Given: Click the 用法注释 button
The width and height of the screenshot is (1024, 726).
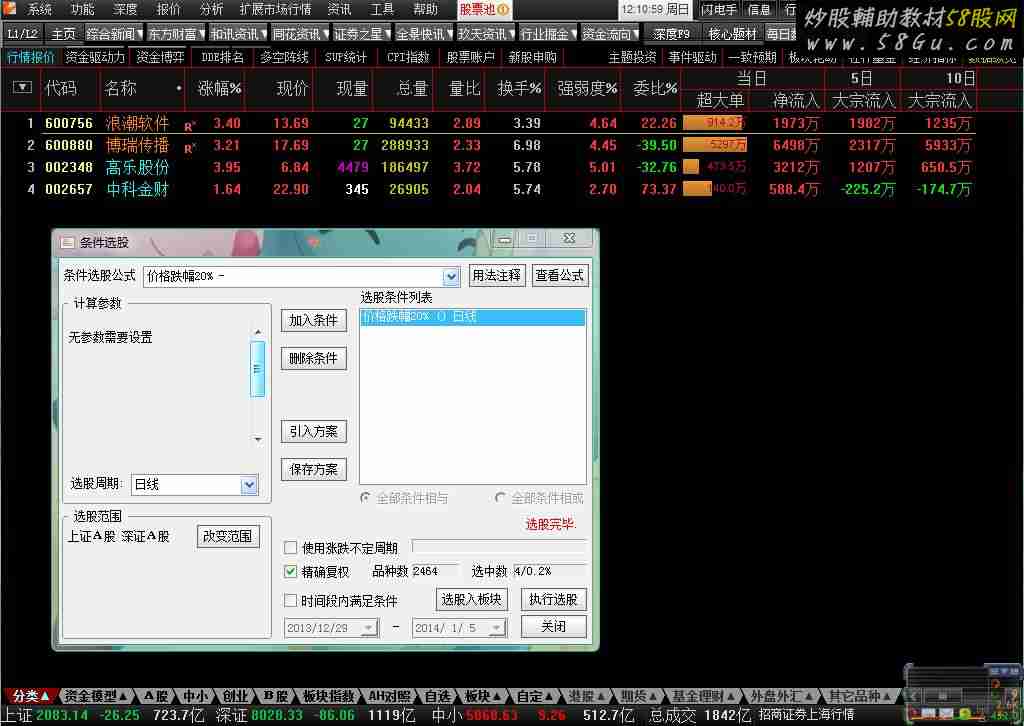Looking at the screenshot, I should (496, 276).
